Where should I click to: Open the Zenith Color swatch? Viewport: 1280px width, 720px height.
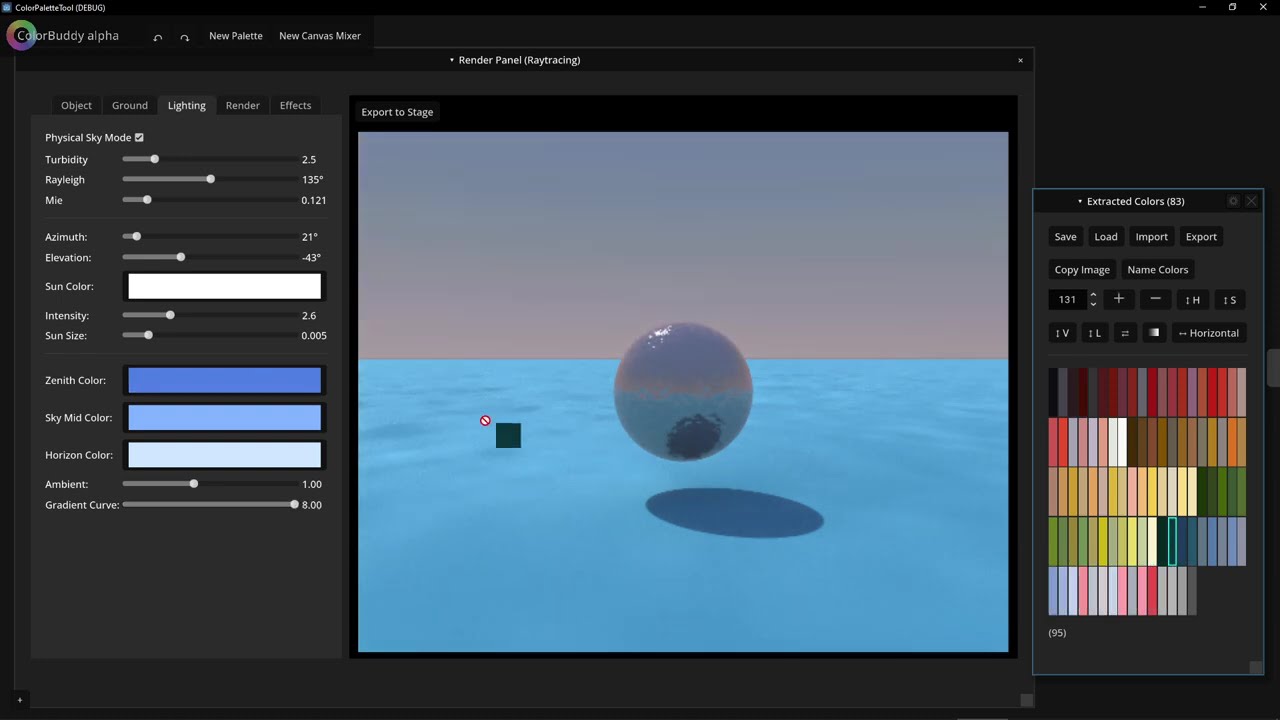click(224, 380)
